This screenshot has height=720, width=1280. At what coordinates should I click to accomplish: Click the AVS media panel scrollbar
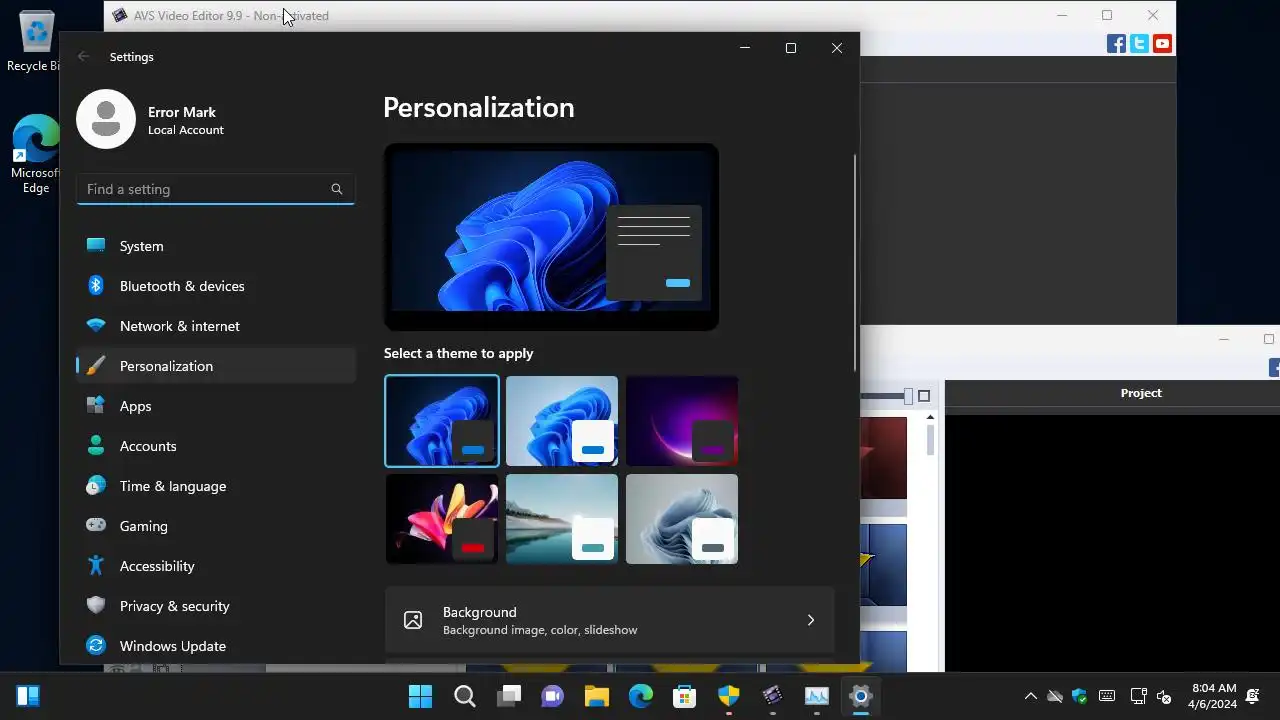coord(931,440)
